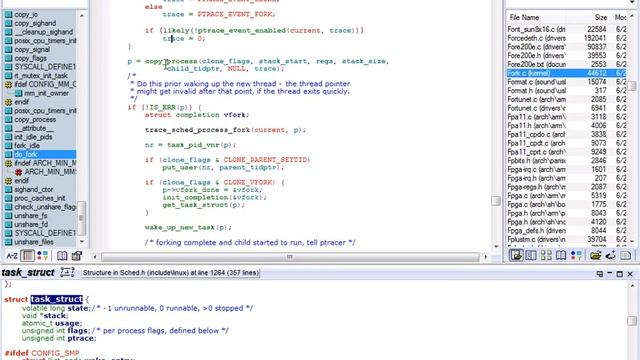Select rt_mutex_init_task symbol
This screenshot has height=360, width=640.
coord(40,76)
